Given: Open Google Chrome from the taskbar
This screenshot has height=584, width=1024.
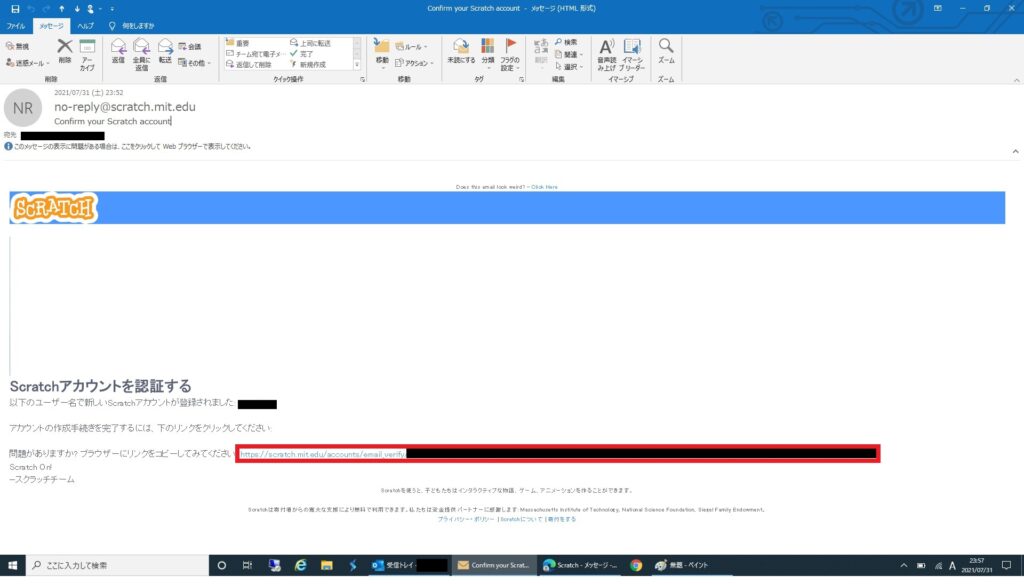Looking at the screenshot, I should 636,565.
